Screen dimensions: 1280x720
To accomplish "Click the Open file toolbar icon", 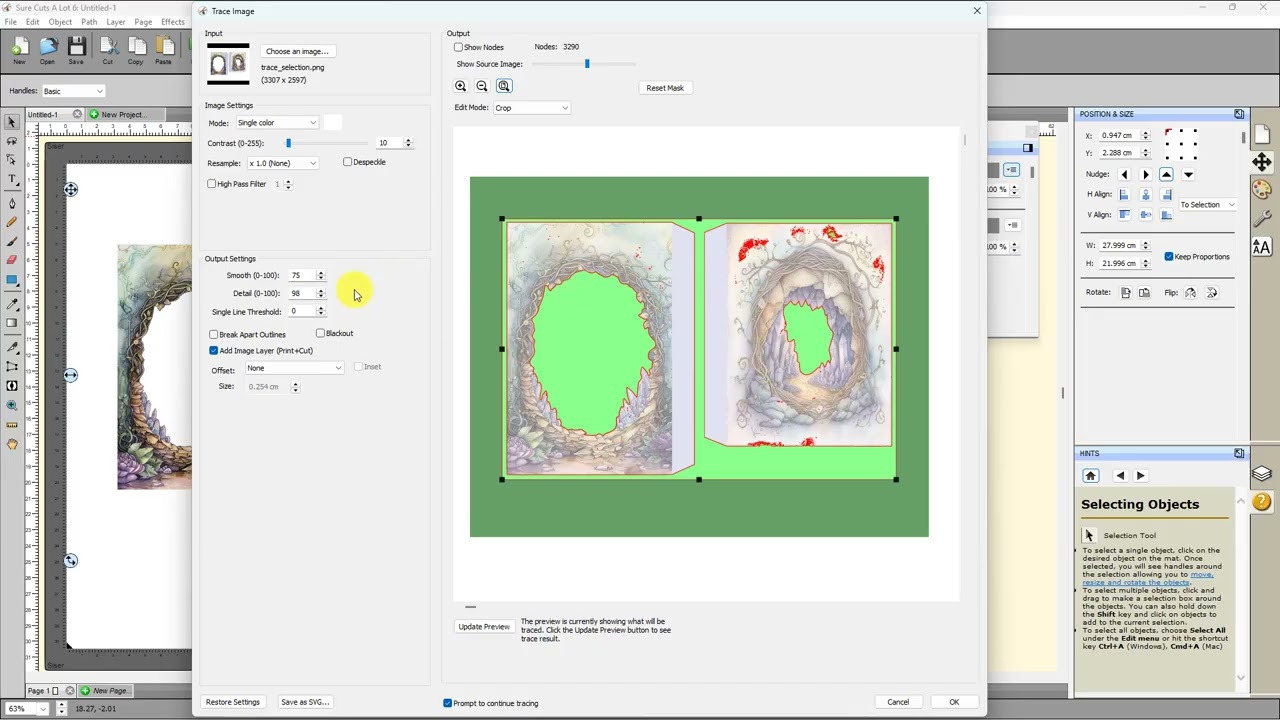I will pos(48,50).
